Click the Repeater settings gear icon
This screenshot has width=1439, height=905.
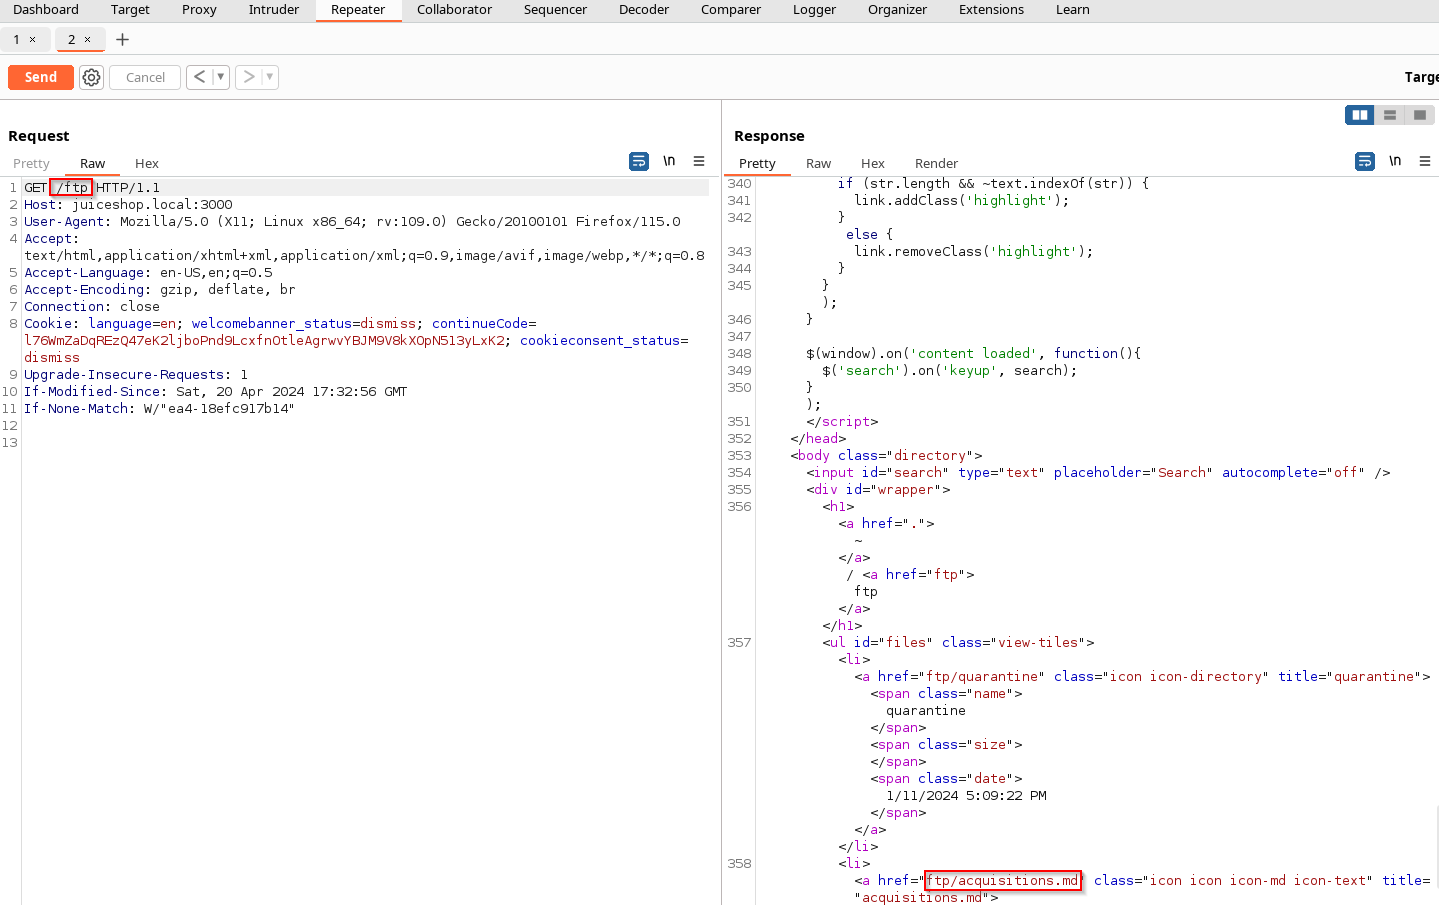(91, 77)
